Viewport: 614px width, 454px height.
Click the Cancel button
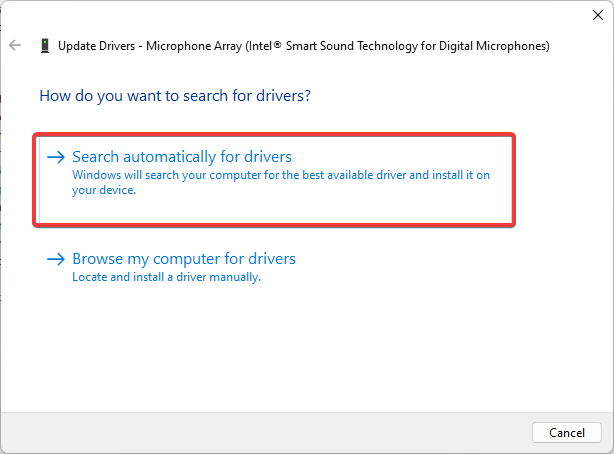click(x=567, y=432)
